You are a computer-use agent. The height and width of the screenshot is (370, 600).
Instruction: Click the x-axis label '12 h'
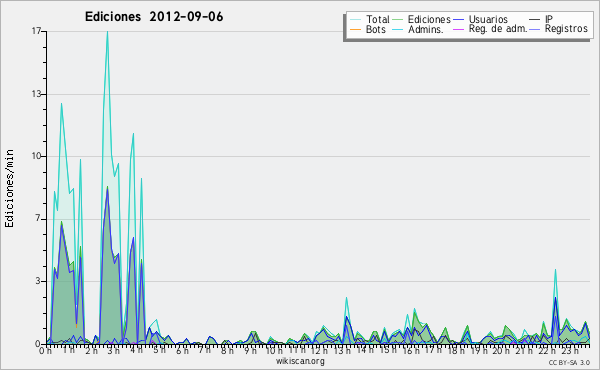pyautogui.click(x=318, y=350)
